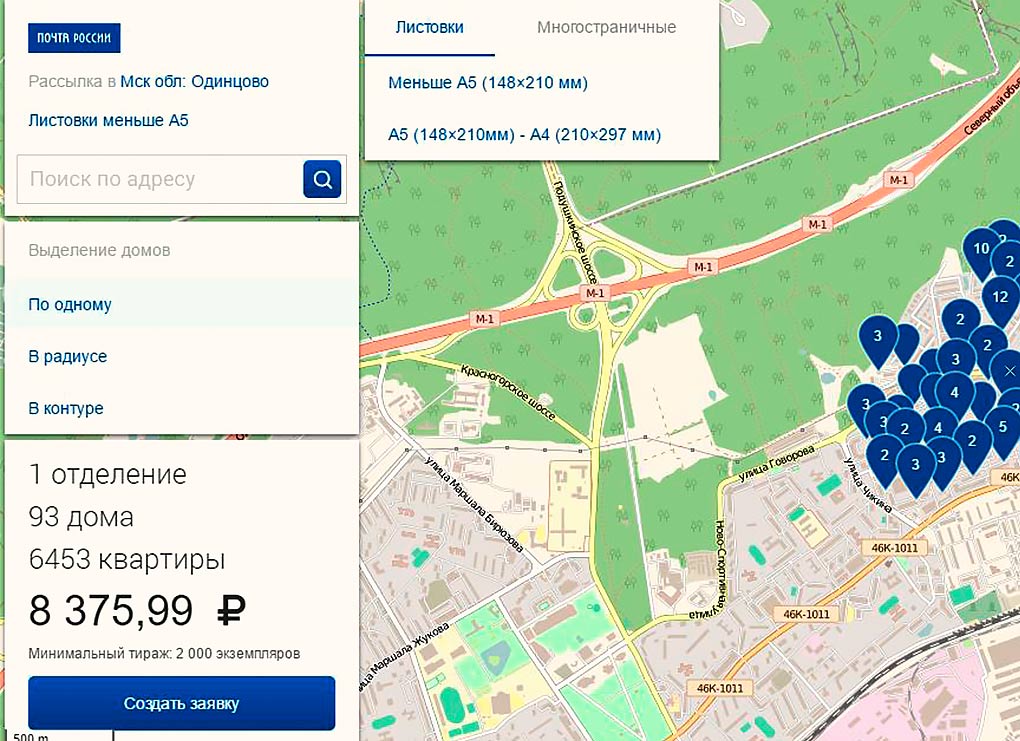Open the Почта России logo

74,38
